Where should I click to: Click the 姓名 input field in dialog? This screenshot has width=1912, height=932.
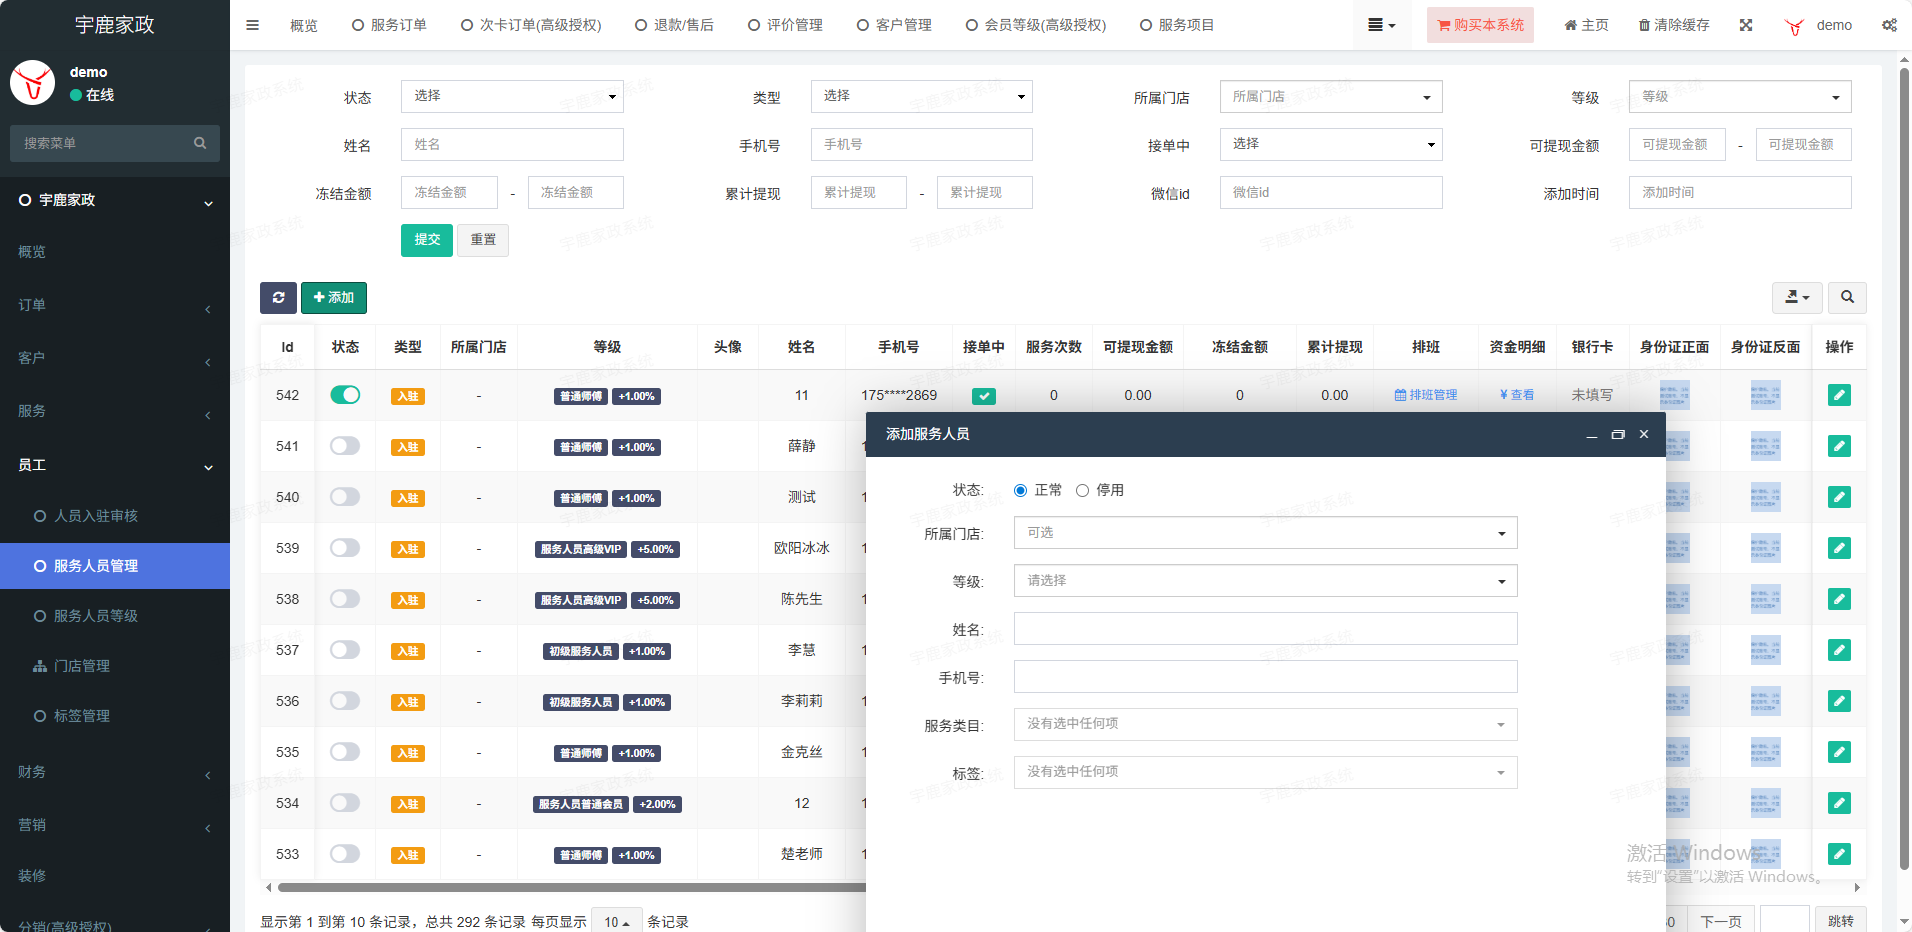1265,629
